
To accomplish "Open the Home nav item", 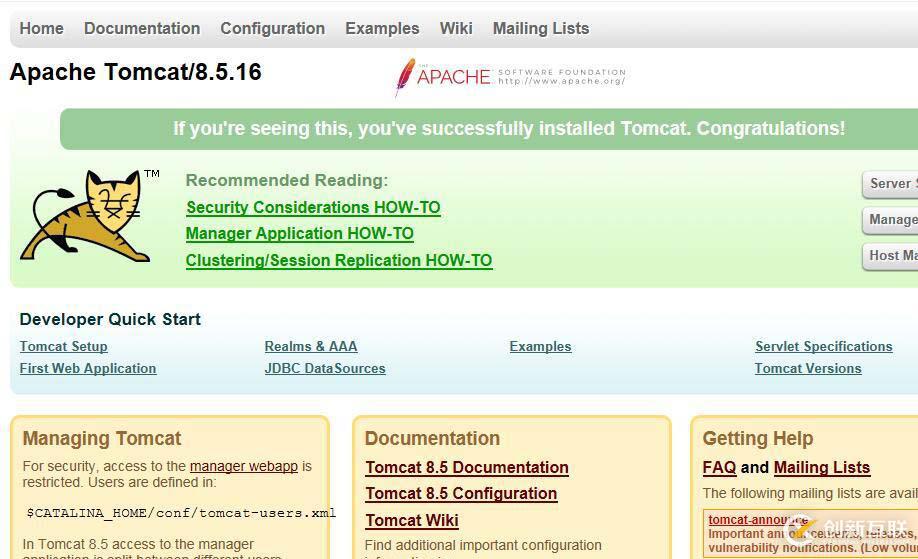I will tap(42, 28).
